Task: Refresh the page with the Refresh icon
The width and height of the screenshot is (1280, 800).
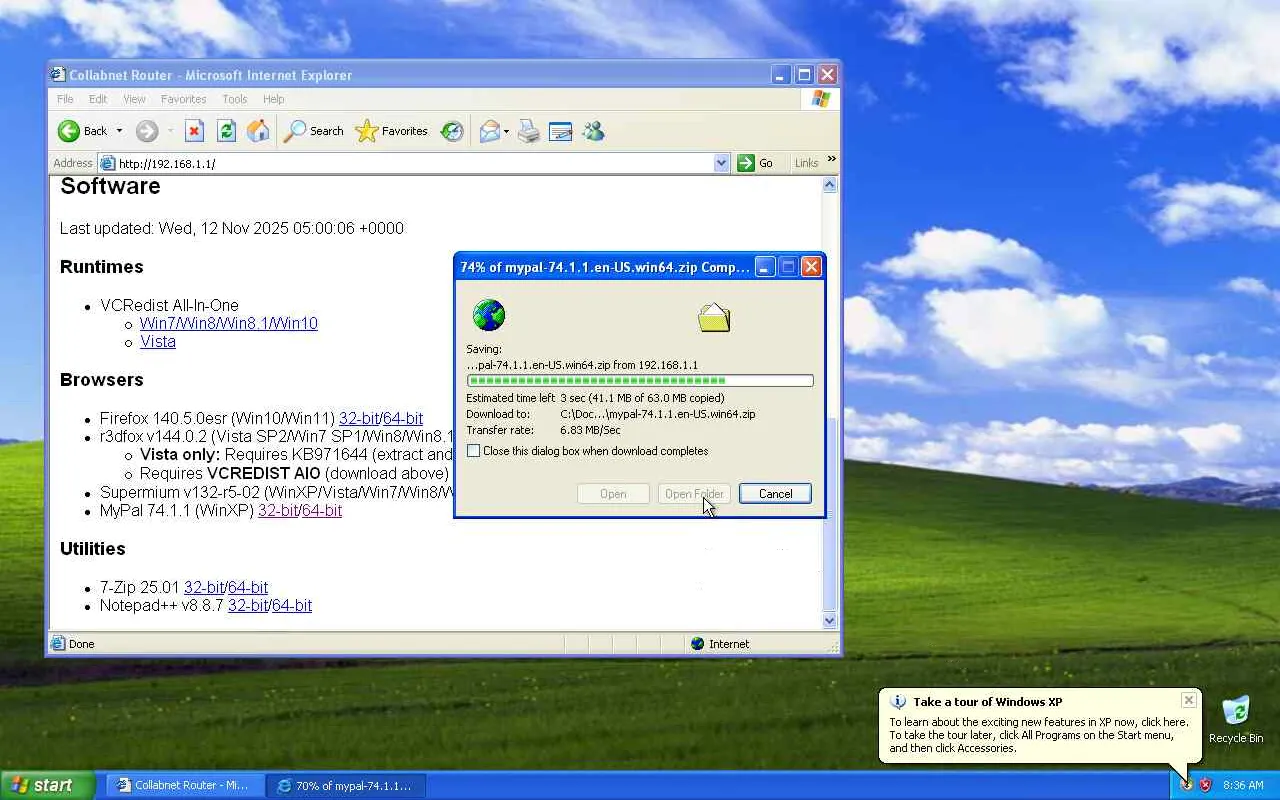Action: [x=227, y=131]
